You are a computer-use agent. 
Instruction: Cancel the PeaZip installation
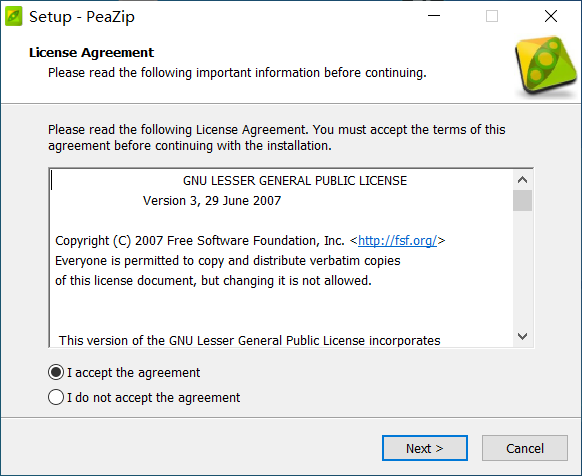(525, 448)
